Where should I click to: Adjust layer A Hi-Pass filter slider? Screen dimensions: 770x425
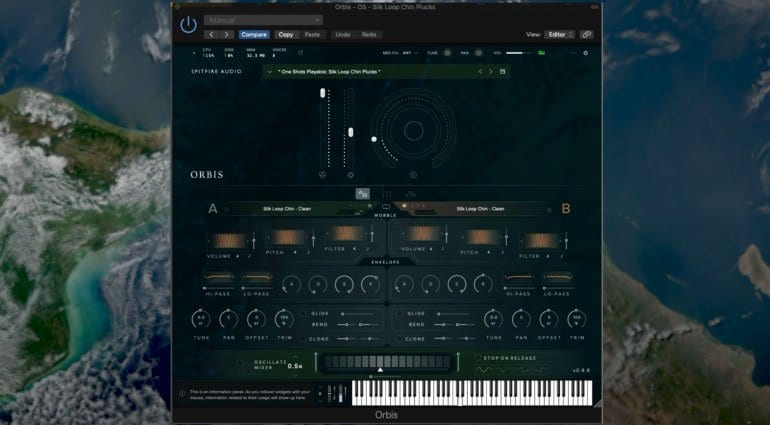(x=219, y=288)
